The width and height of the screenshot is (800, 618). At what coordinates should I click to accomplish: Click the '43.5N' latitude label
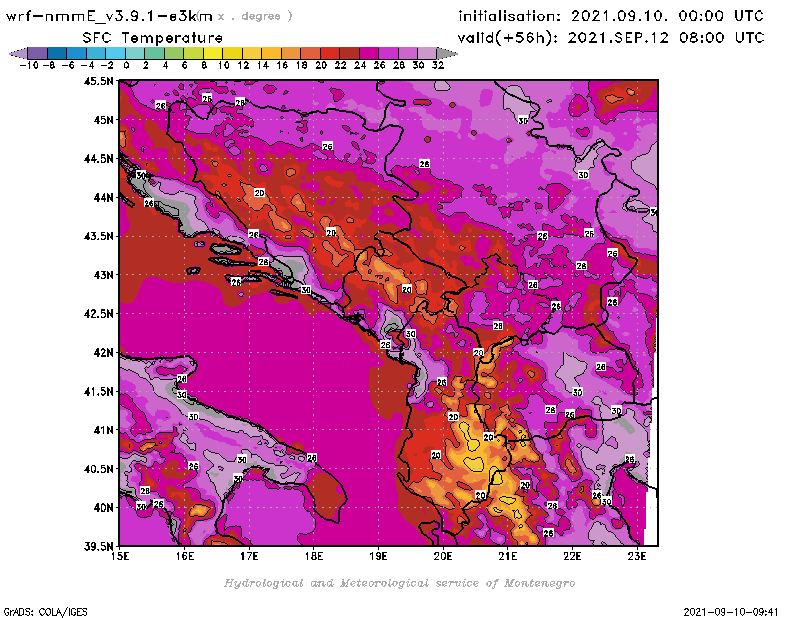[98, 236]
